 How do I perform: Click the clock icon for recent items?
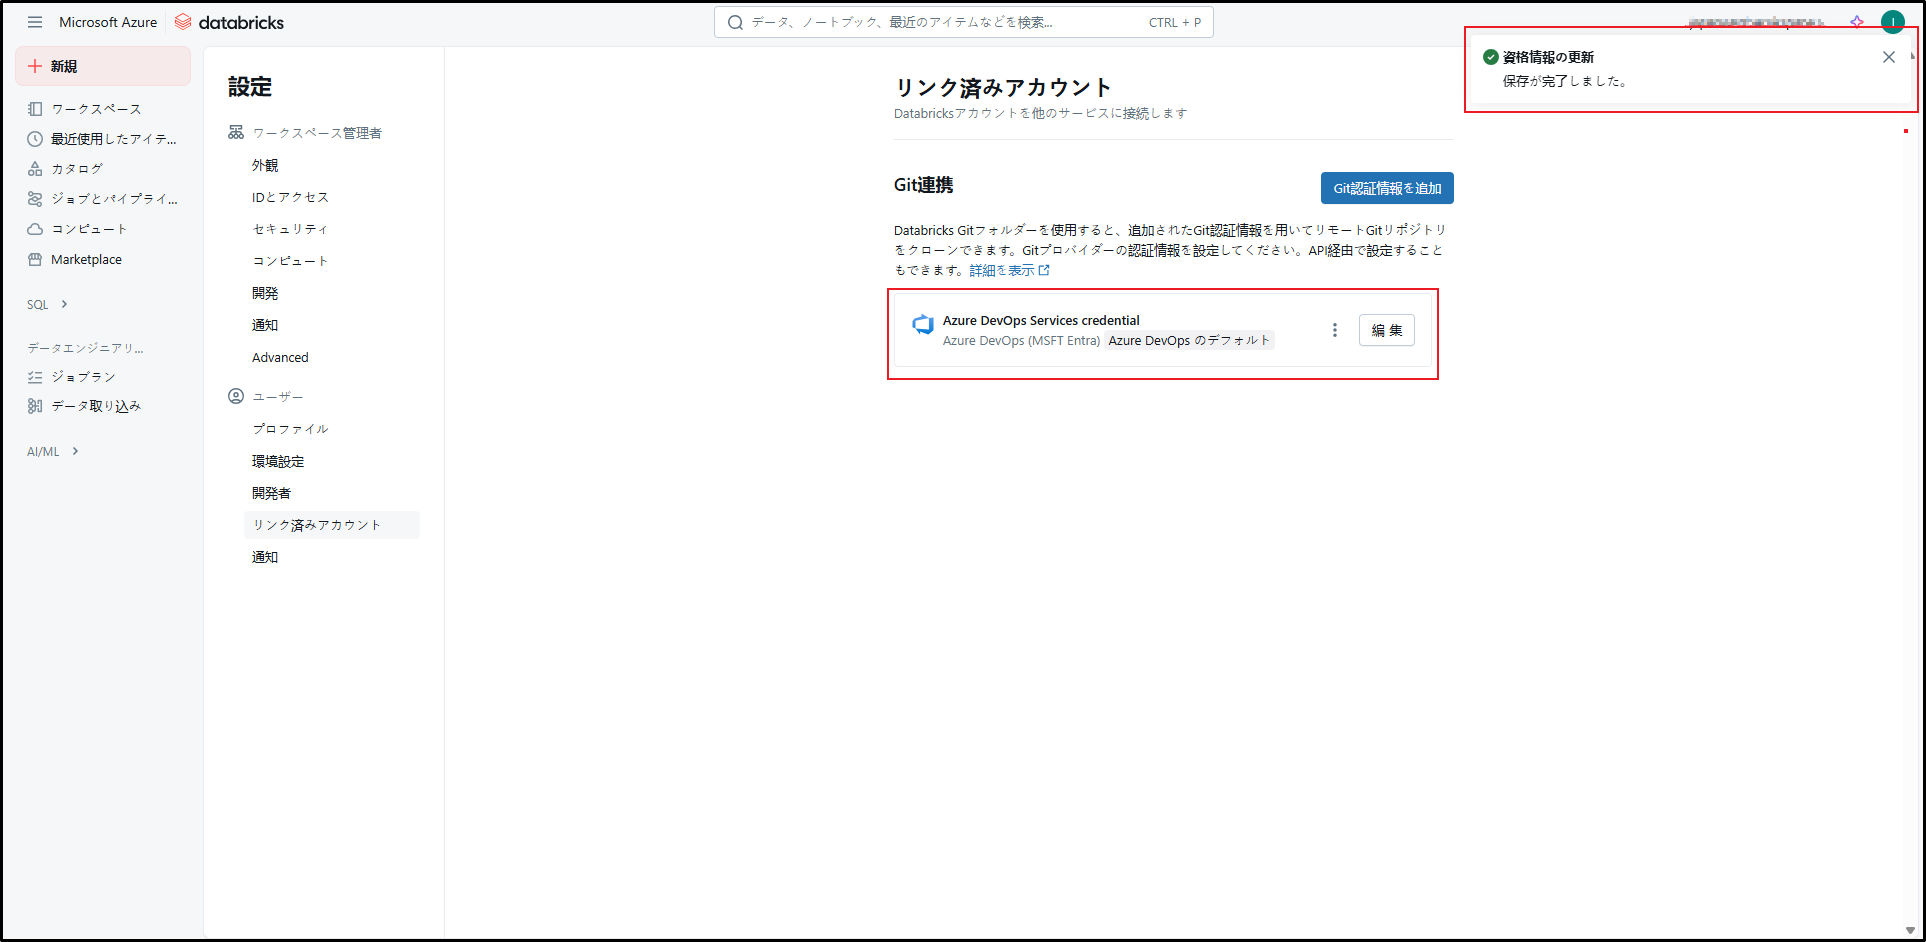tap(35, 139)
